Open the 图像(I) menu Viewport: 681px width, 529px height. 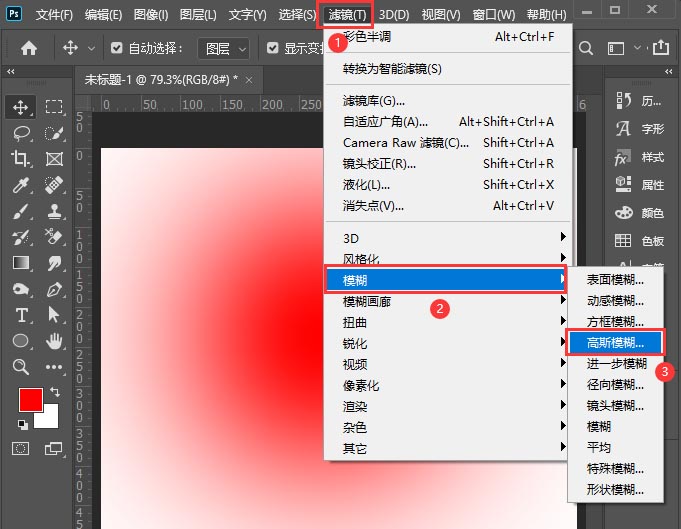[x=151, y=15]
